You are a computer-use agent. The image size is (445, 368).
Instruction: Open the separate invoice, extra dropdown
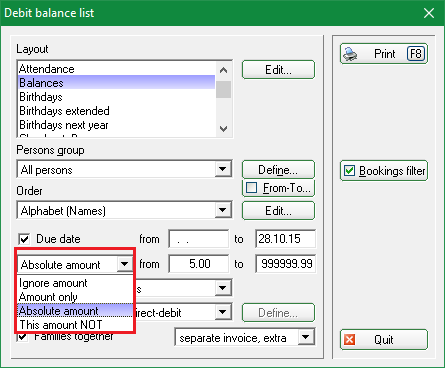[306, 337]
